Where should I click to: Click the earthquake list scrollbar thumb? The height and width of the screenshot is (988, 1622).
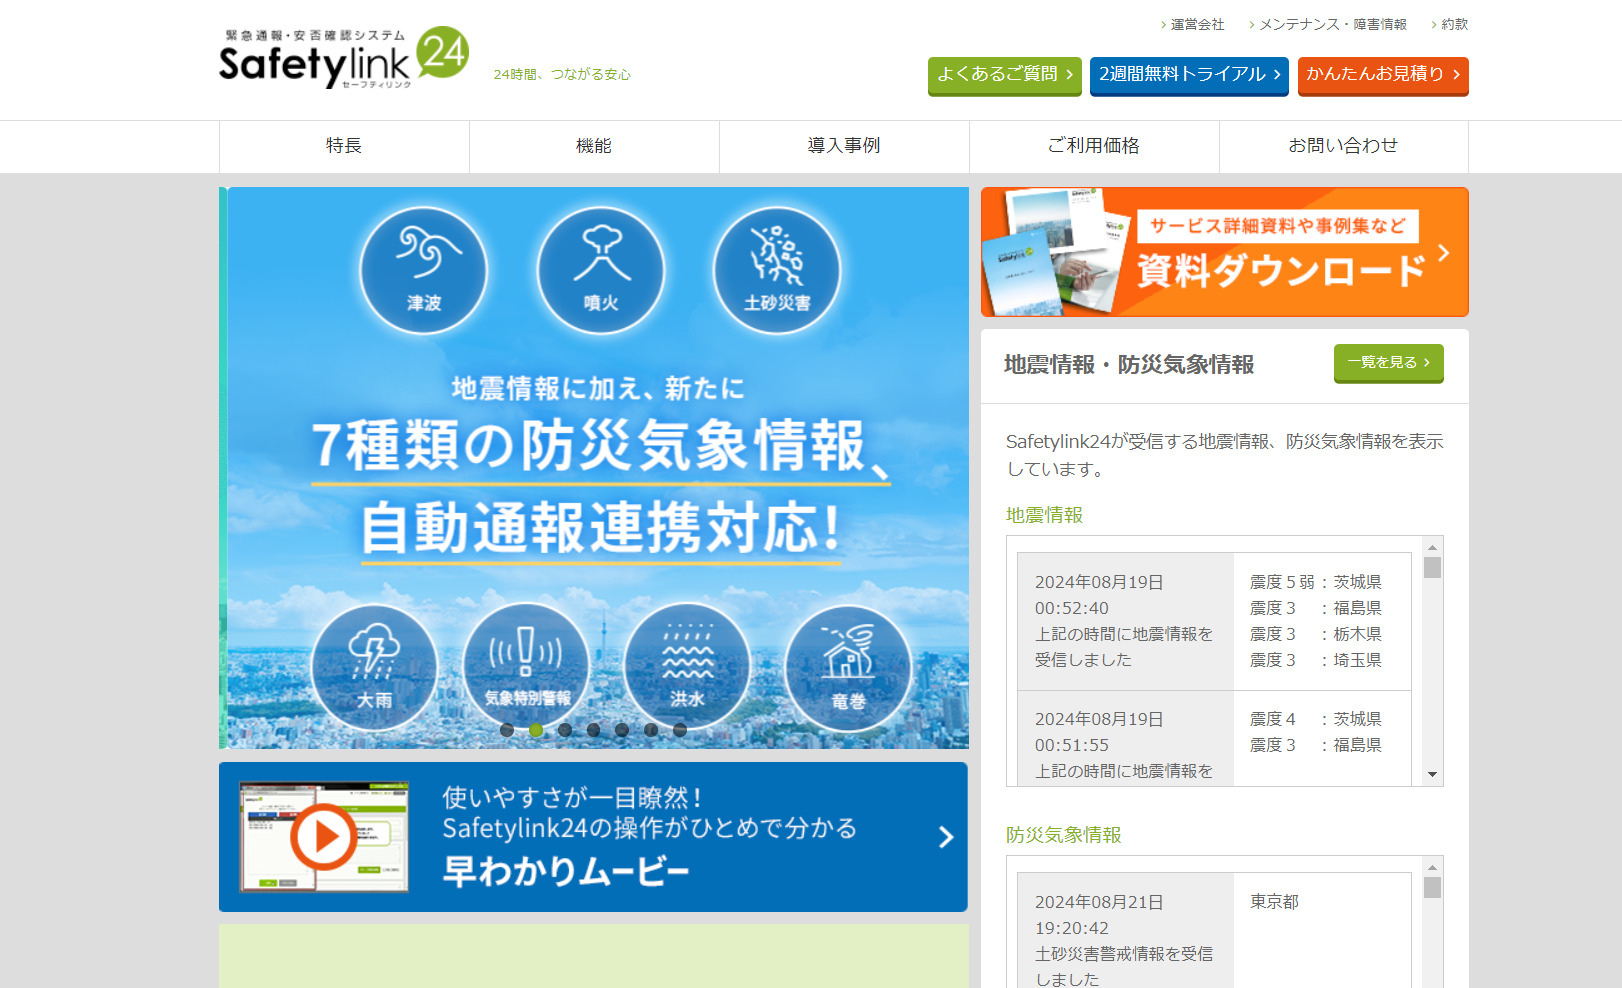click(x=1432, y=567)
